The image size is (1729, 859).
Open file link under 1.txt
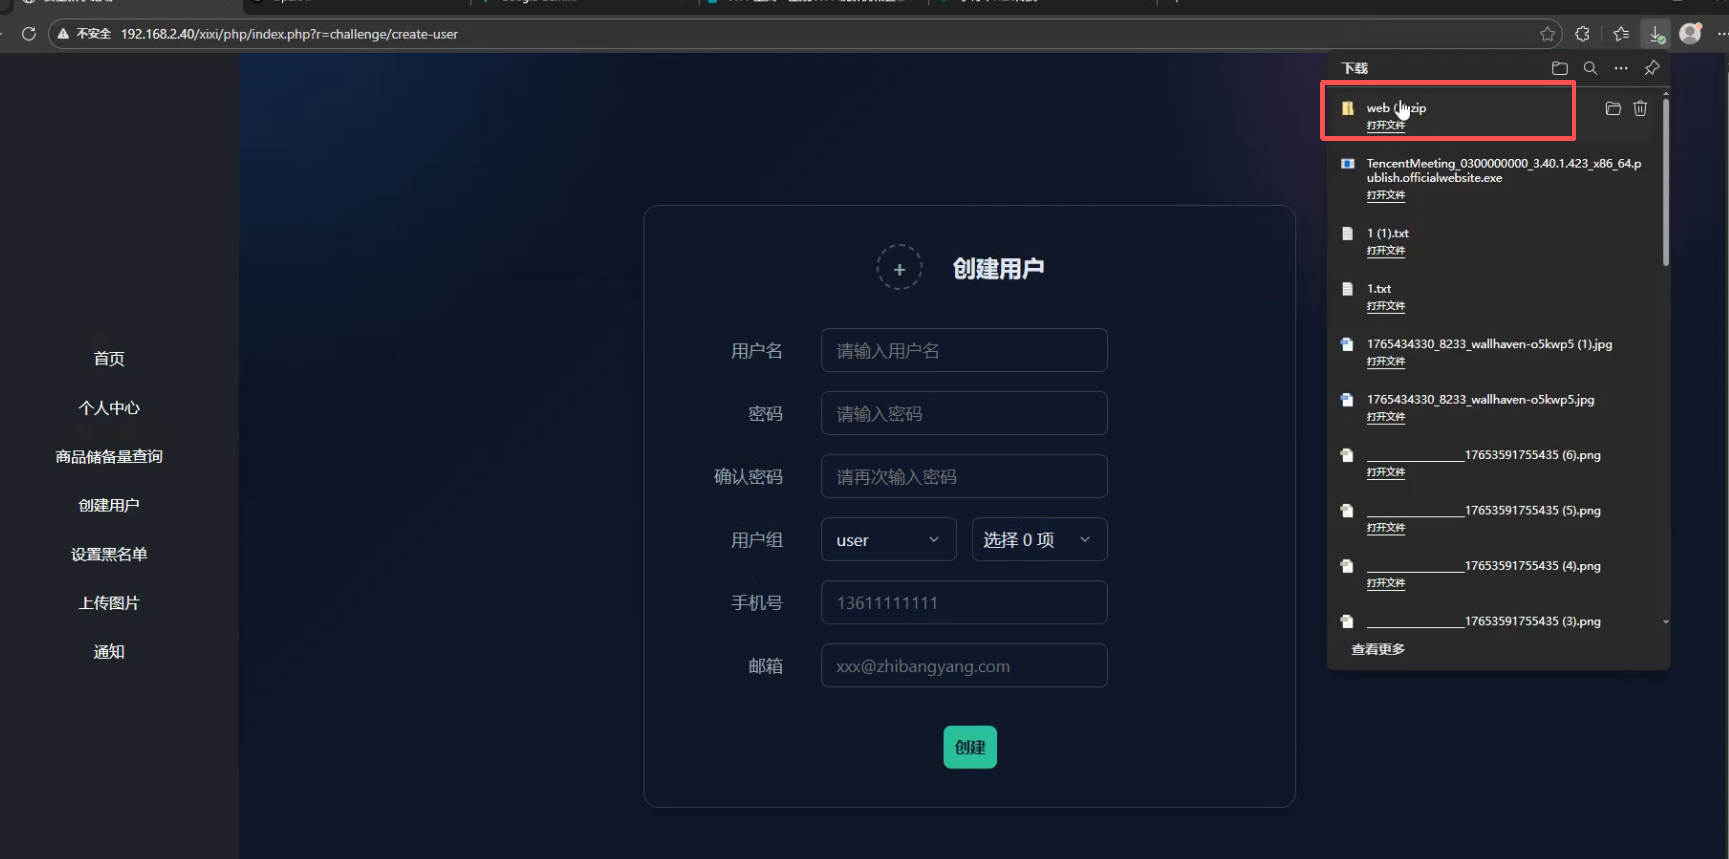[x=1386, y=306]
